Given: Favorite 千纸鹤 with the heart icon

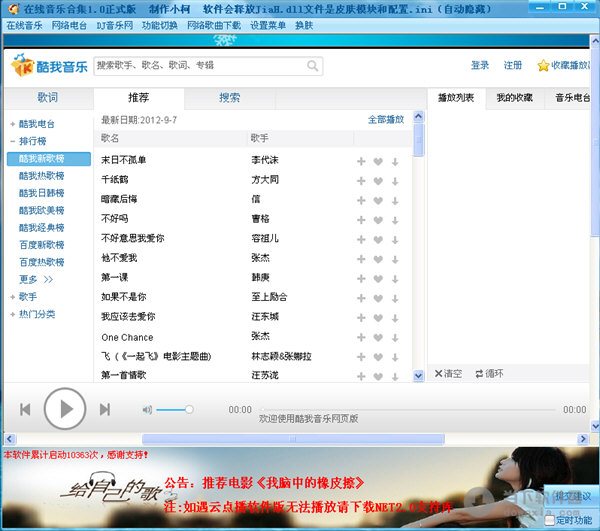Looking at the screenshot, I should (x=378, y=181).
